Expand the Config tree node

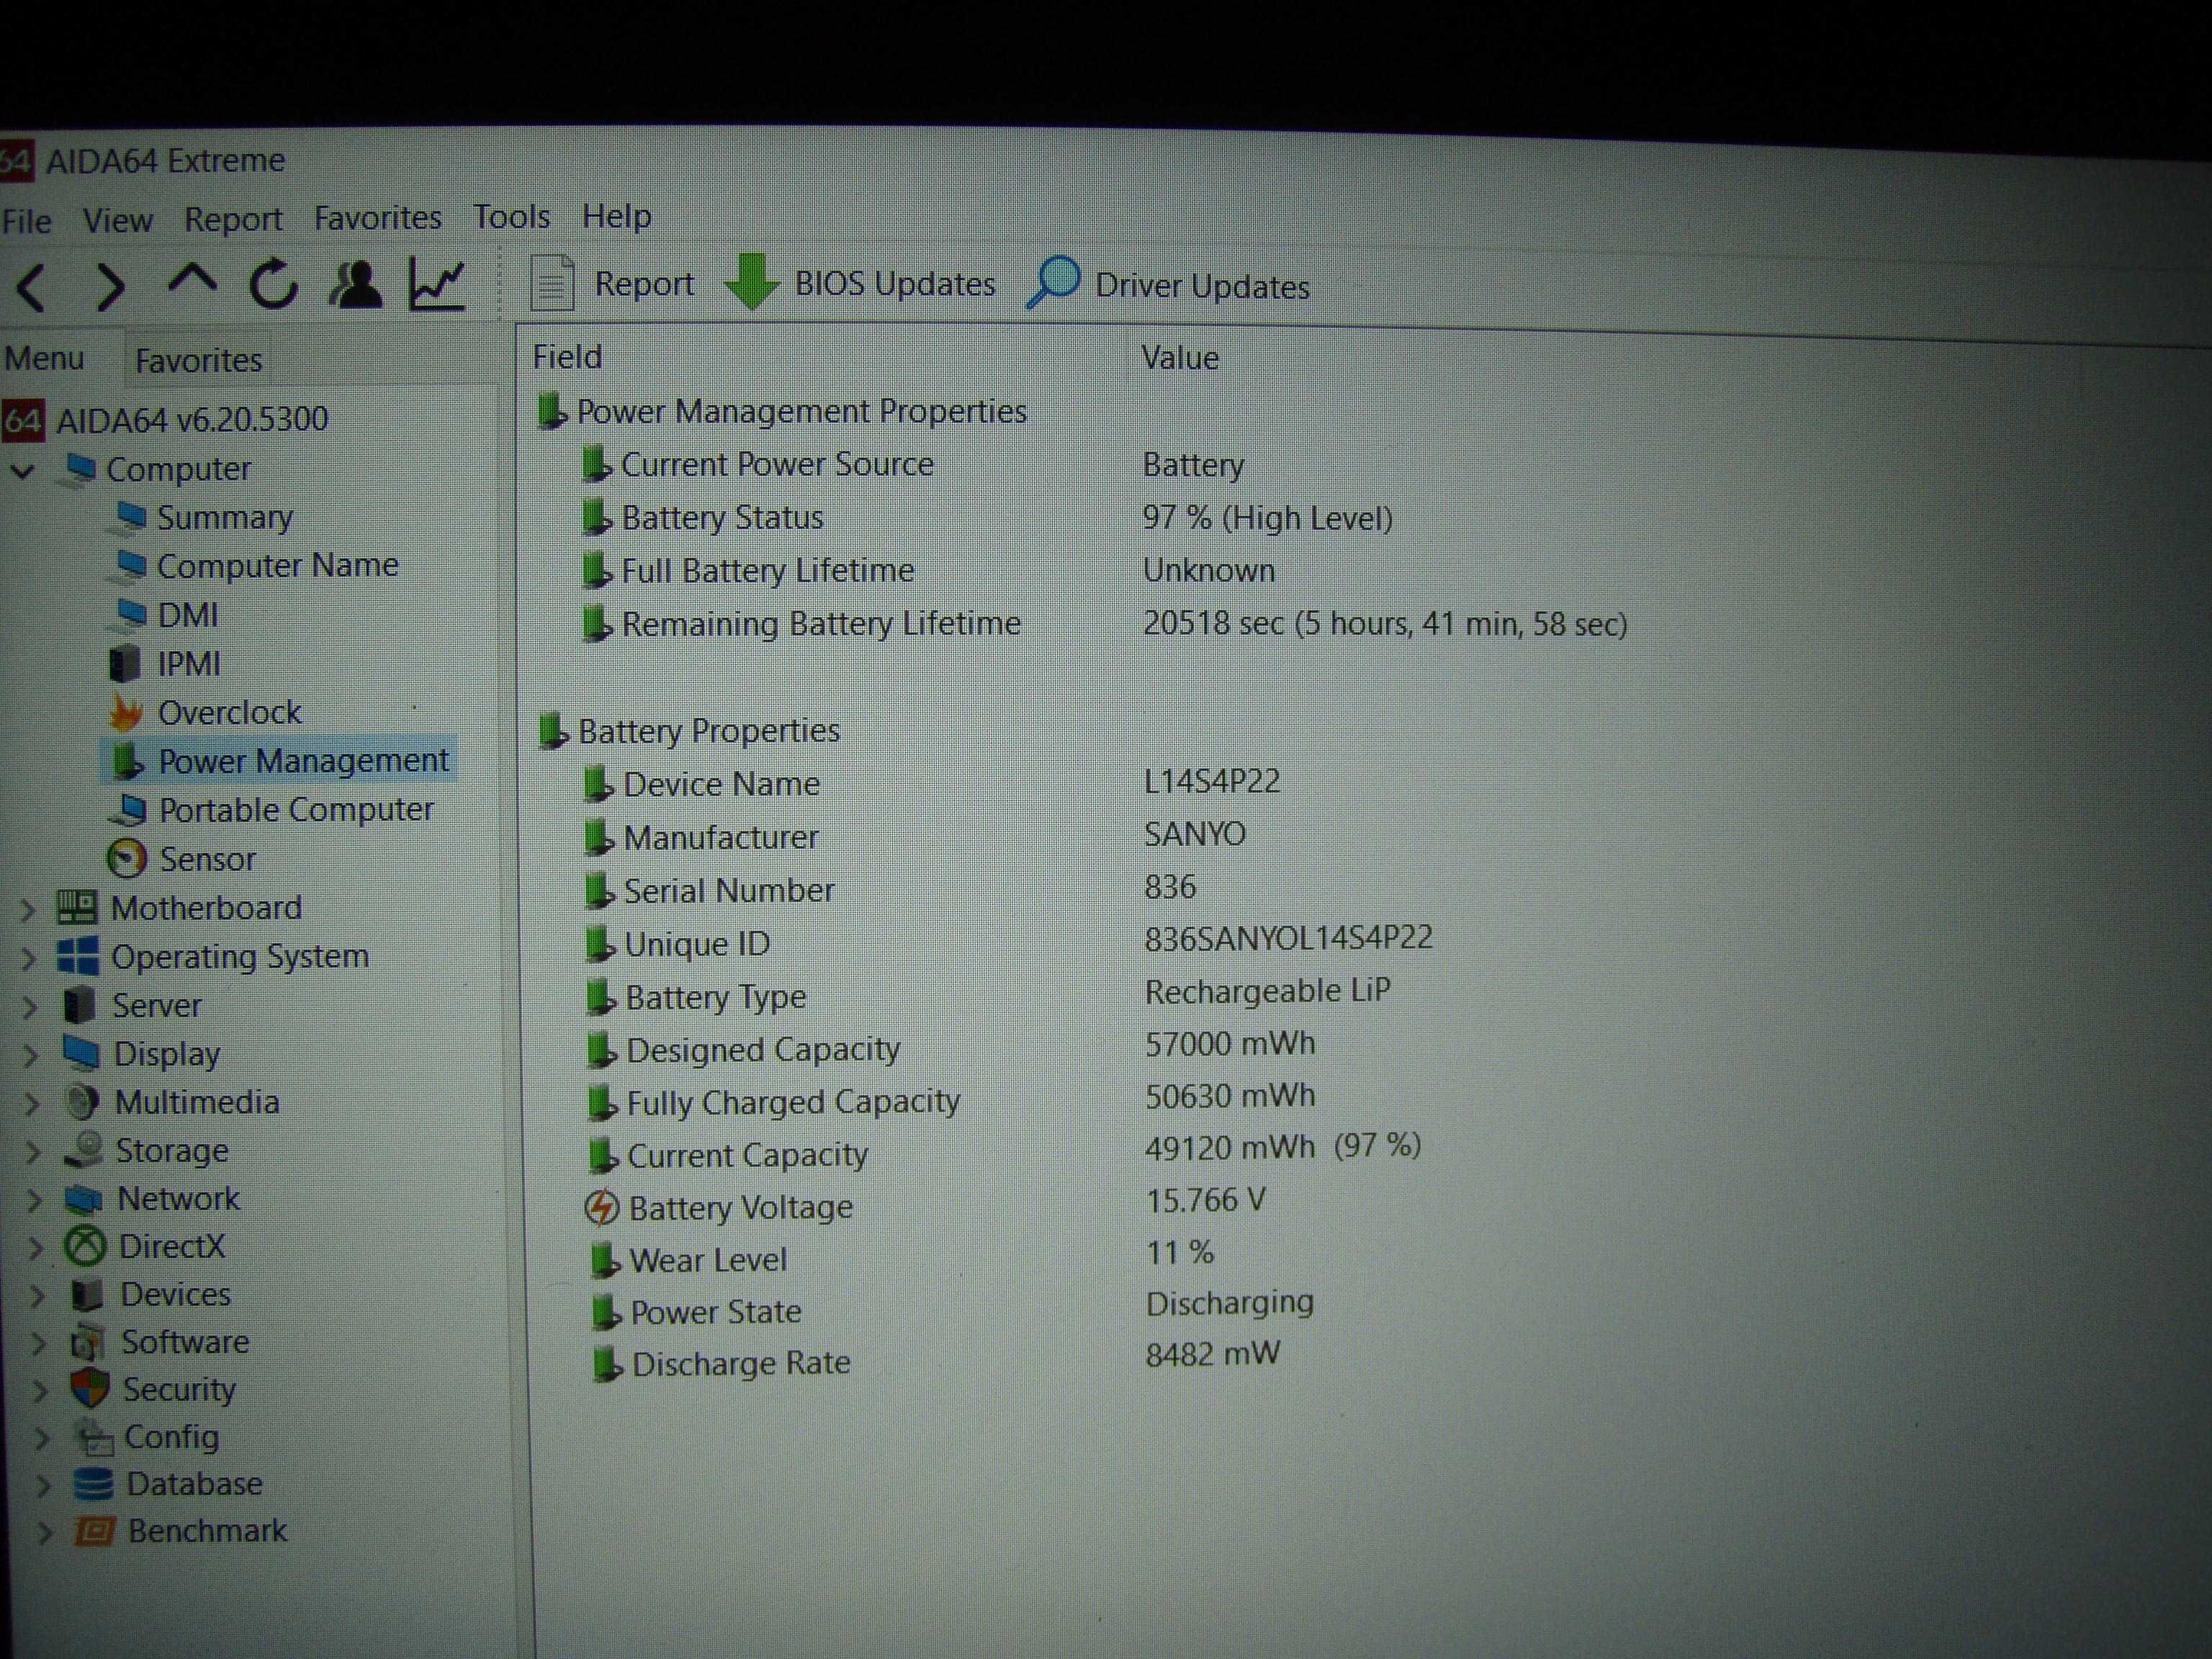tap(41, 1439)
